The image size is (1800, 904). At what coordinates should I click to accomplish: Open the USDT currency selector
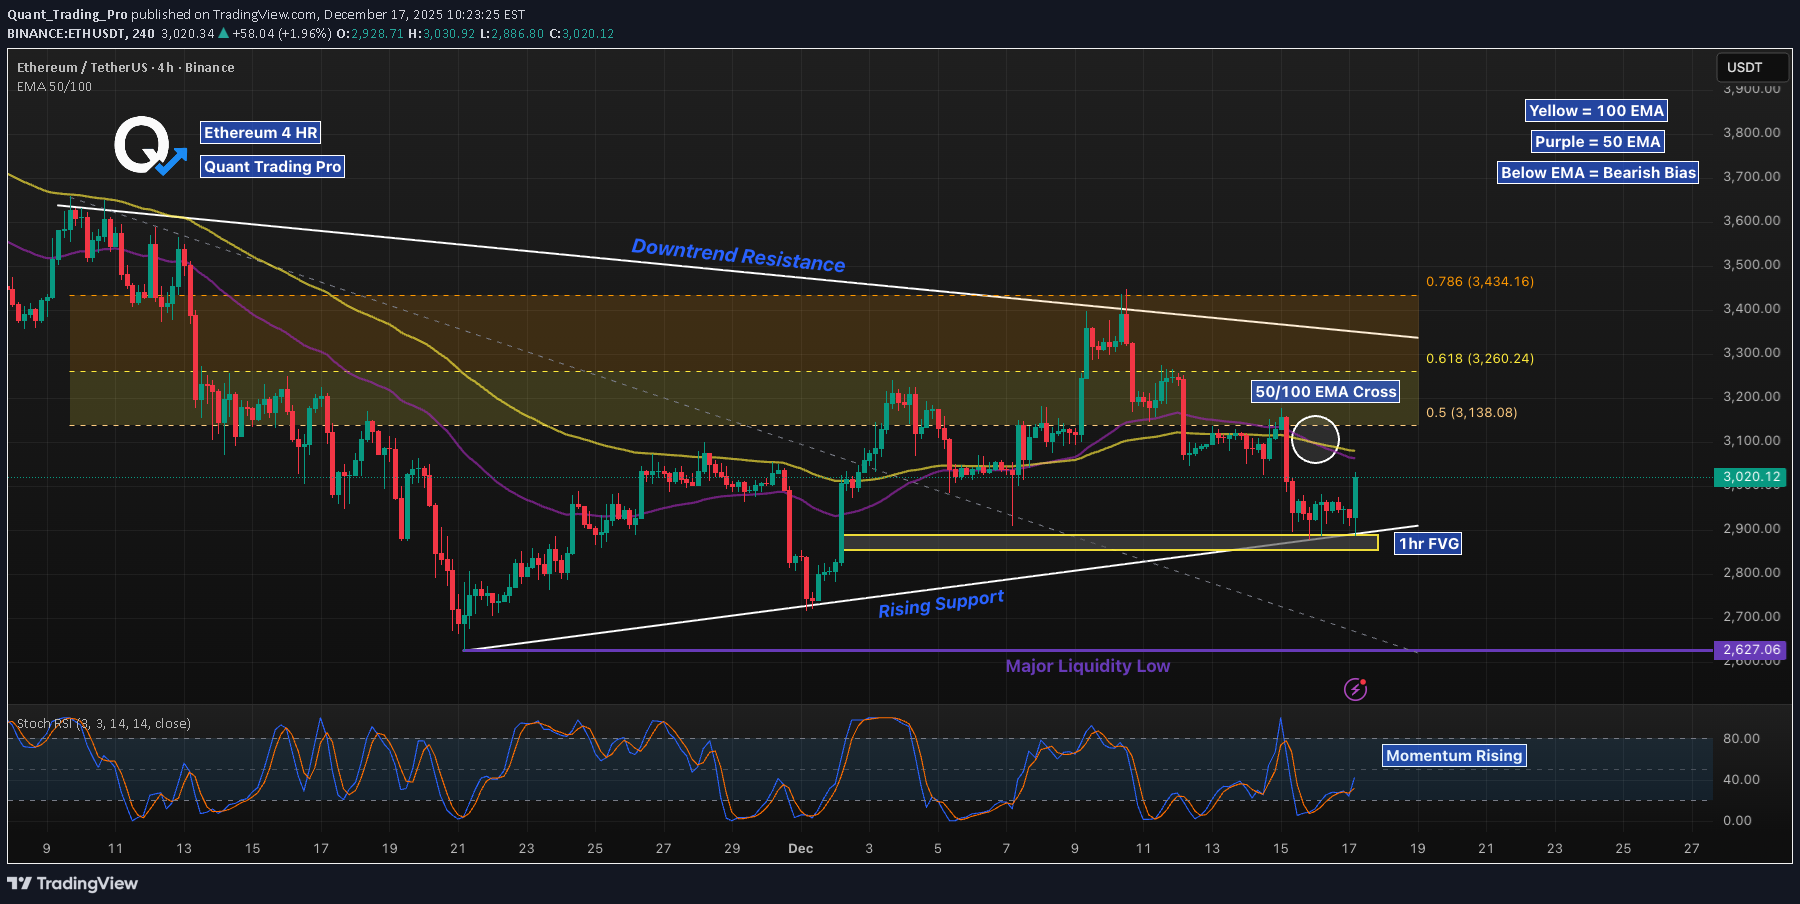pos(1750,67)
